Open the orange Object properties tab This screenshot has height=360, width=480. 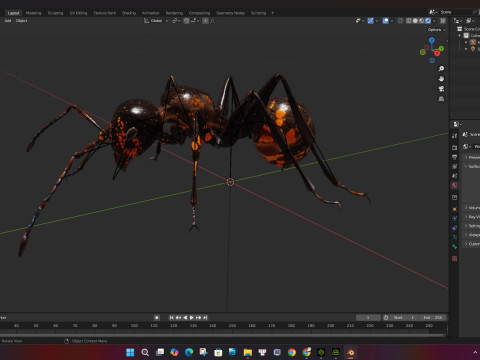(454, 209)
